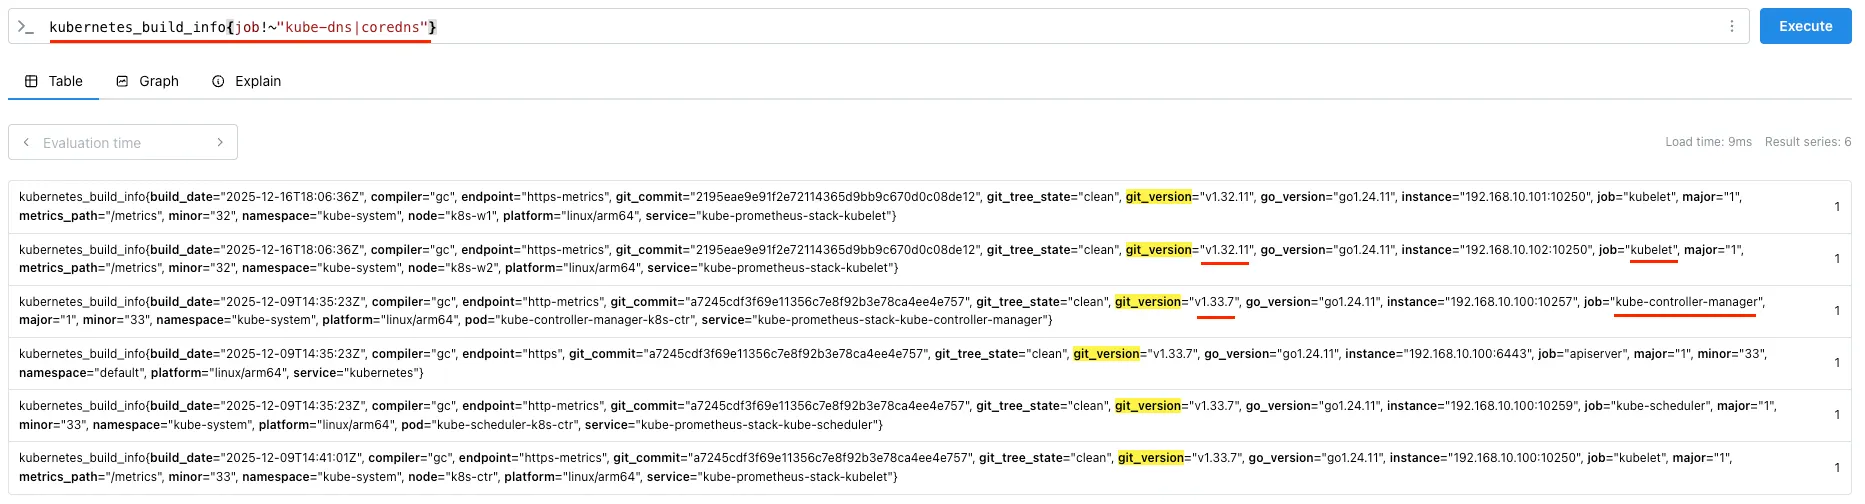The image size is (1865, 504).
Task: Click value 1 of the apiserver row
Action: coord(1837,363)
